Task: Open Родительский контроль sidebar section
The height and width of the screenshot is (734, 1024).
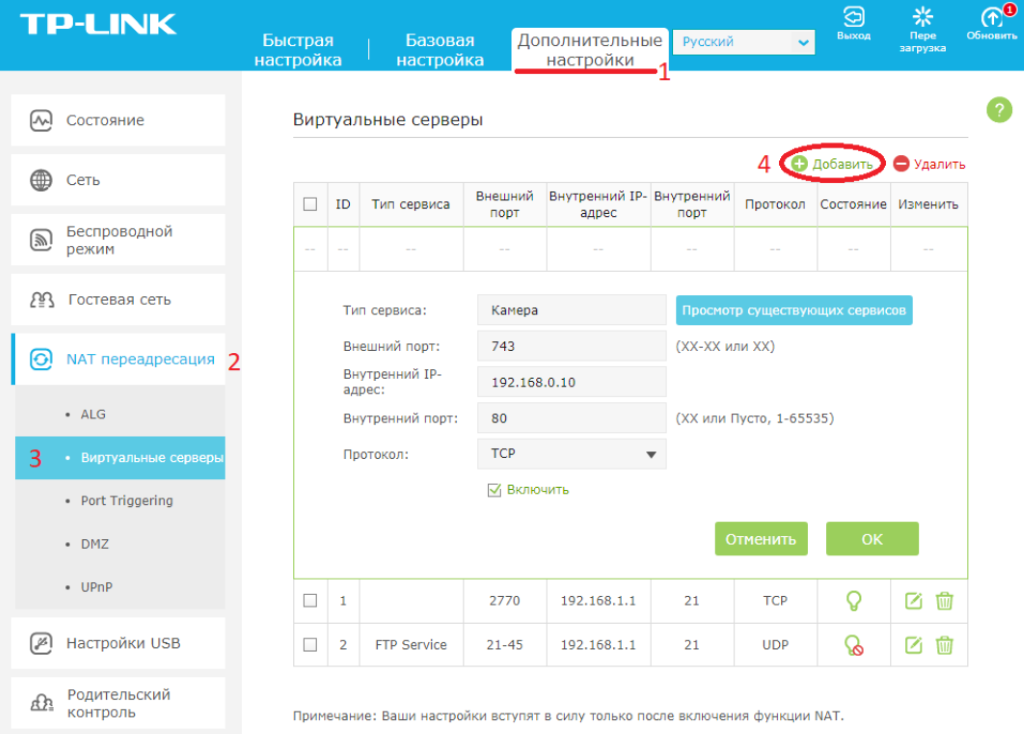Action: pos(118,703)
